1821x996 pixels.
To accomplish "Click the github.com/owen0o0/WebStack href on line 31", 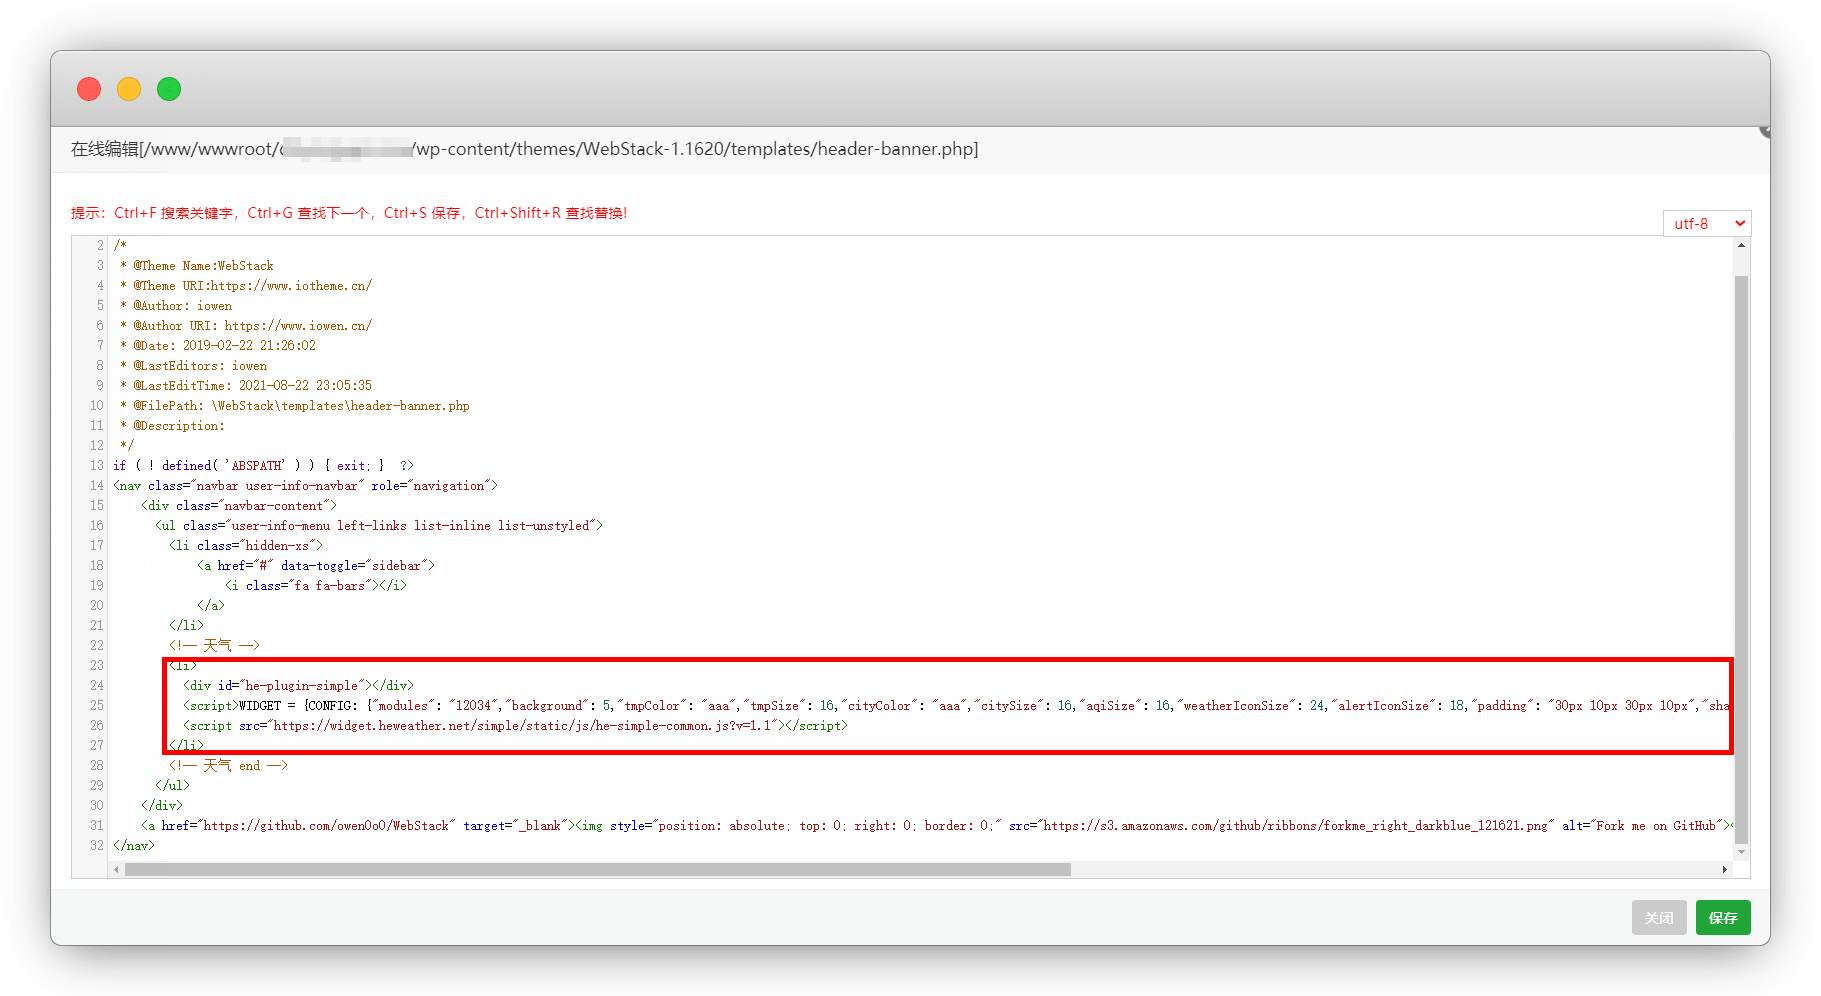I will point(327,826).
